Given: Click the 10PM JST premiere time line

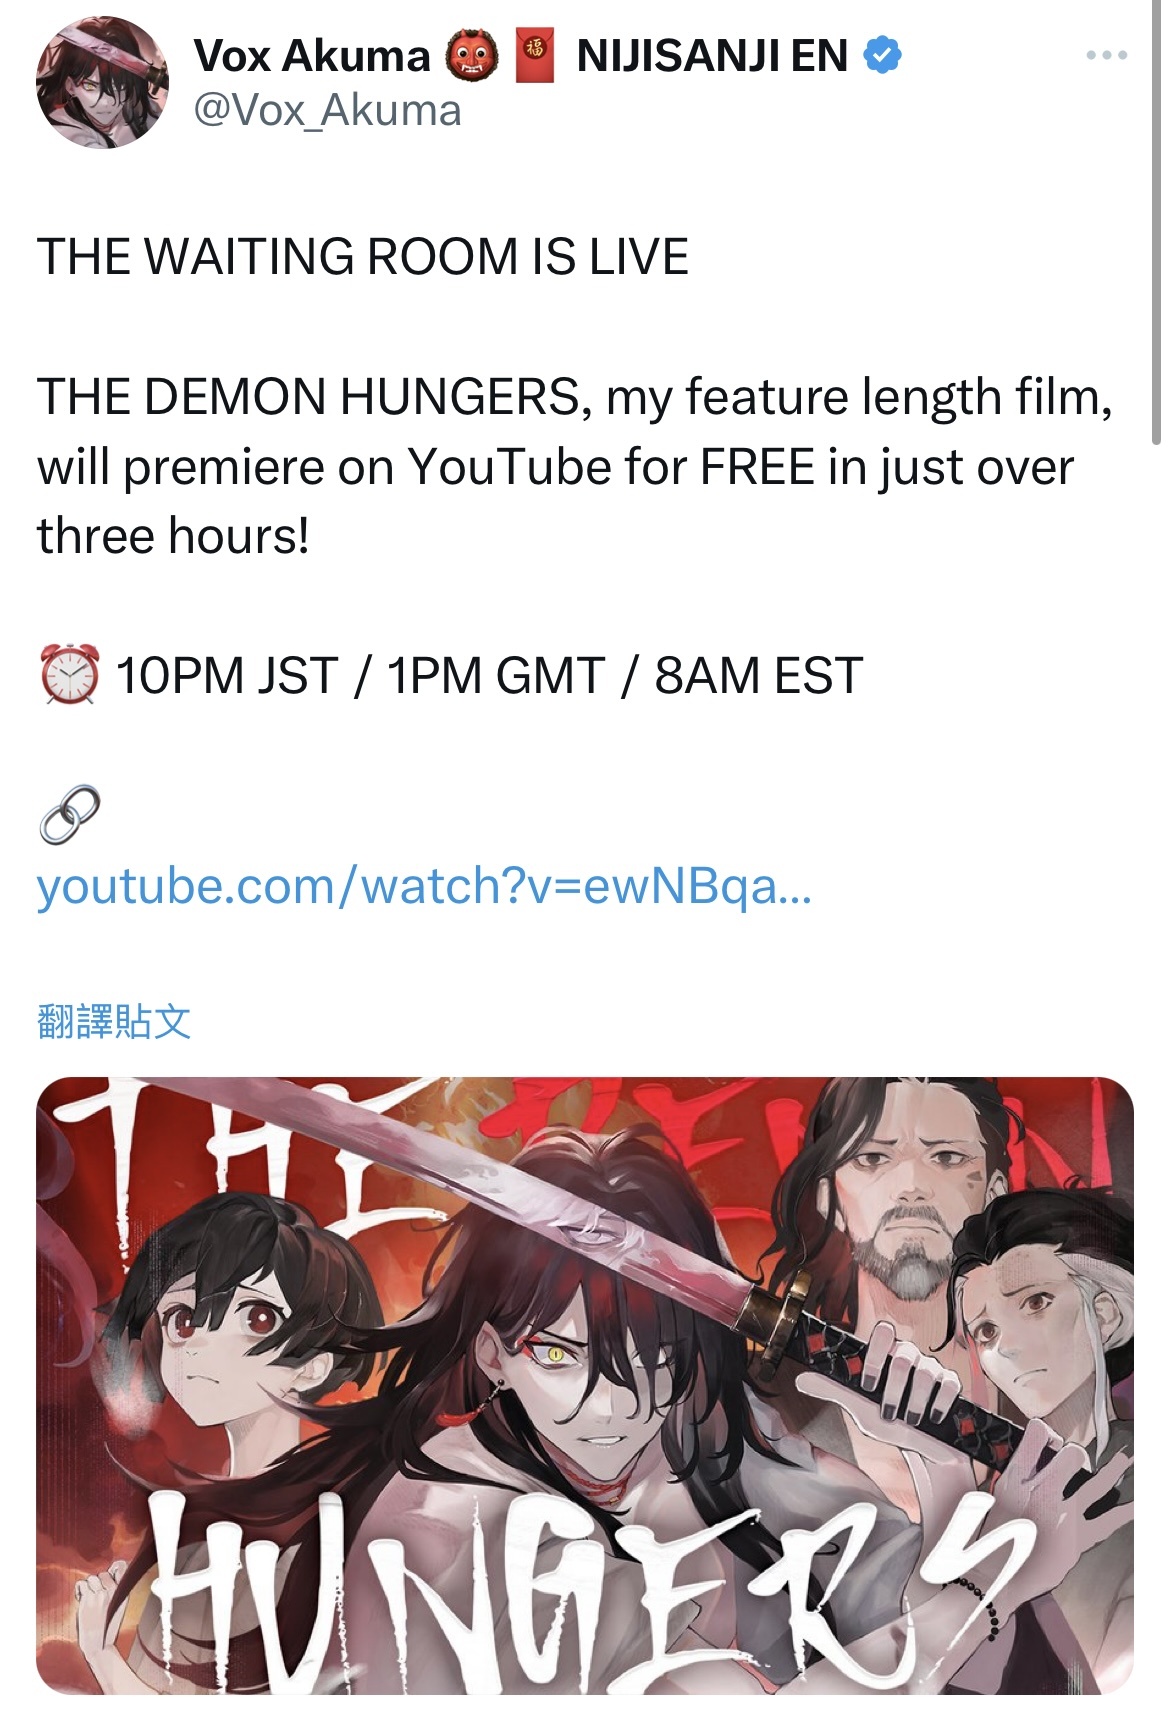Looking at the screenshot, I should (489, 676).
